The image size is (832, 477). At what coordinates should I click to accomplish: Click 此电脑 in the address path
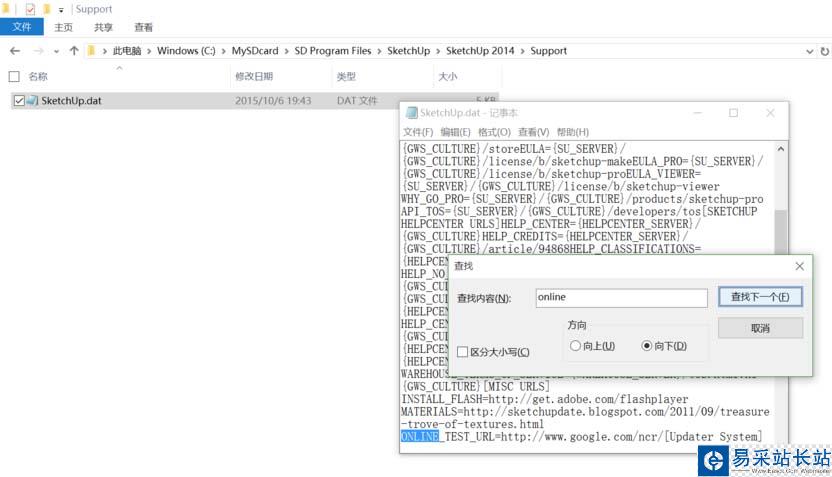pyautogui.click(x=127, y=51)
